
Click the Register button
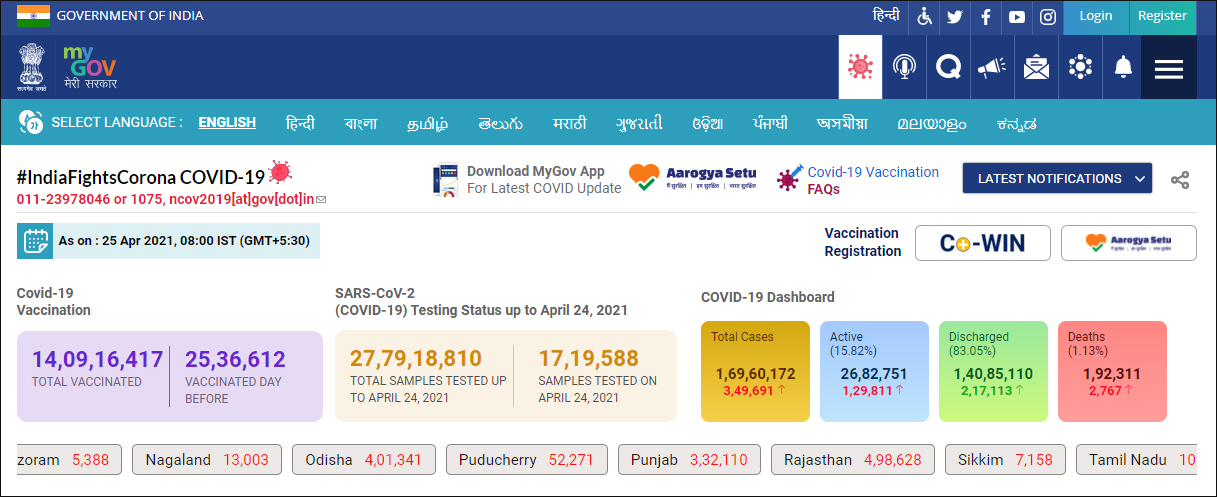pos(1162,16)
